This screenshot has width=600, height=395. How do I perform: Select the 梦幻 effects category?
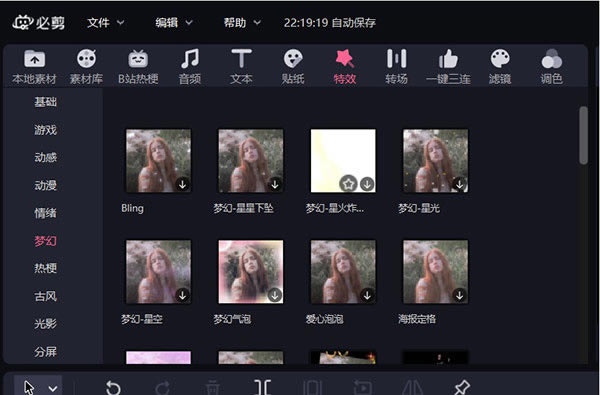(x=46, y=241)
